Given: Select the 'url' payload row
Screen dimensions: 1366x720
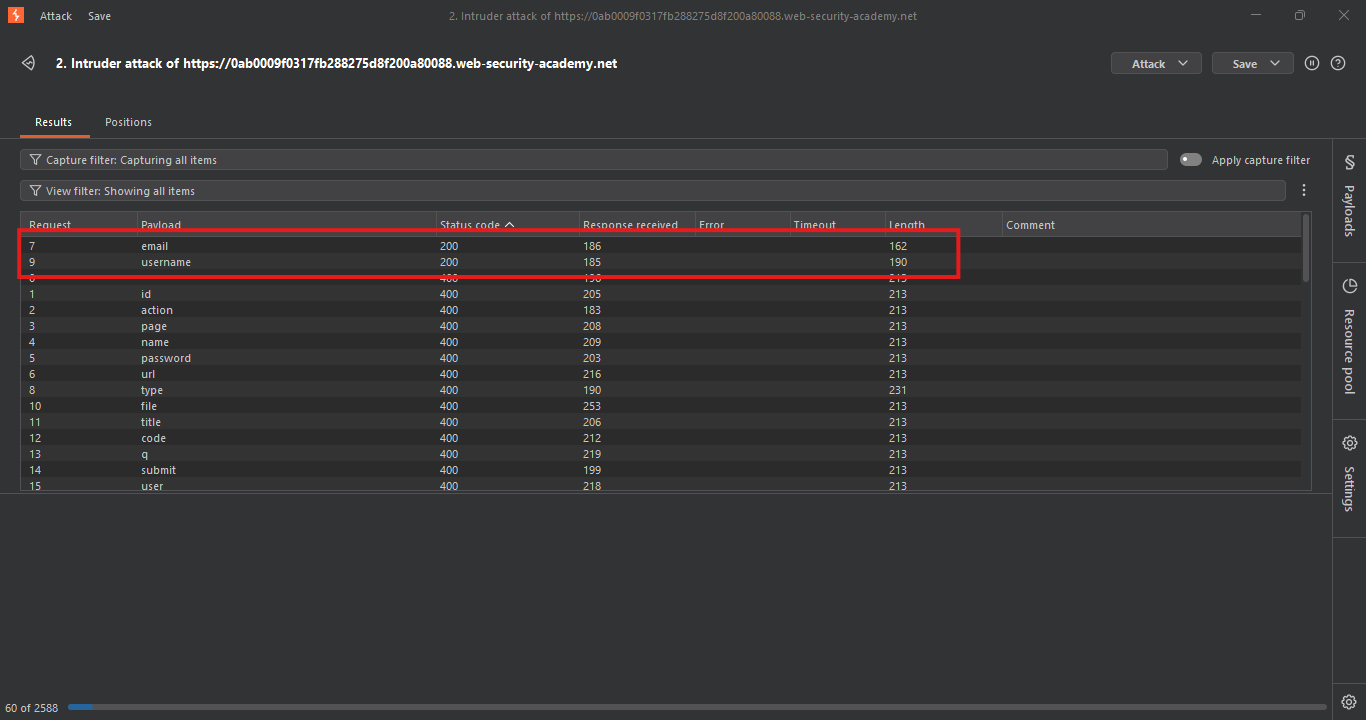Looking at the screenshot, I should pyautogui.click(x=660, y=374).
